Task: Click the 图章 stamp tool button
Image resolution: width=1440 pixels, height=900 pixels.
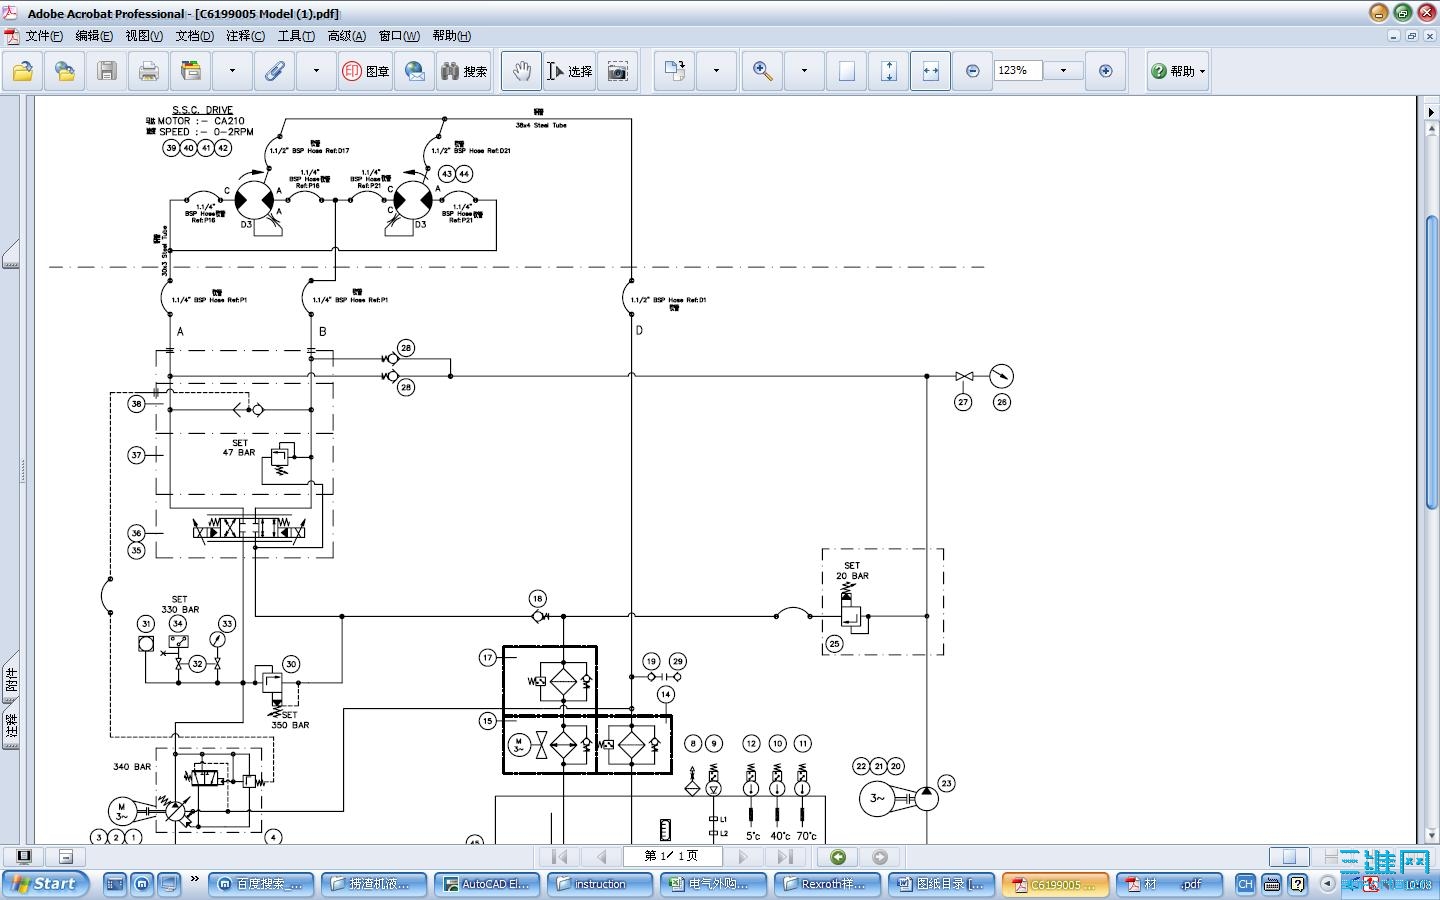Action: 366,71
